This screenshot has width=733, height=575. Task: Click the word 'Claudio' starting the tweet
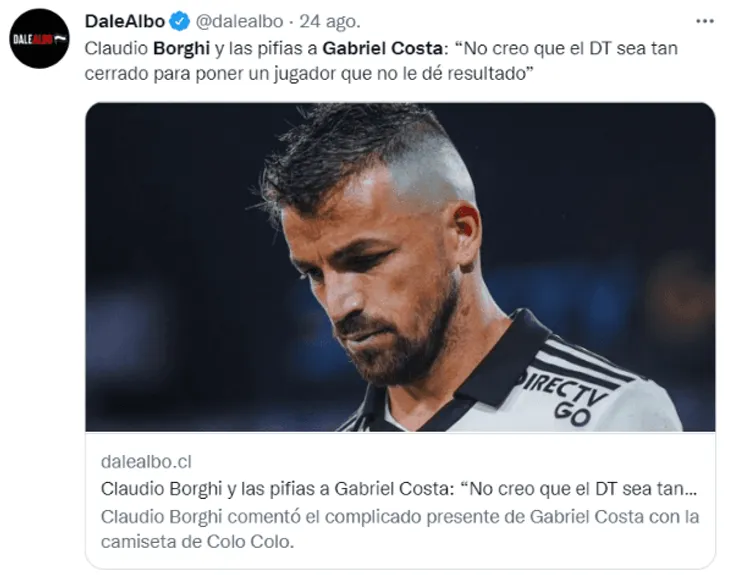coord(116,48)
